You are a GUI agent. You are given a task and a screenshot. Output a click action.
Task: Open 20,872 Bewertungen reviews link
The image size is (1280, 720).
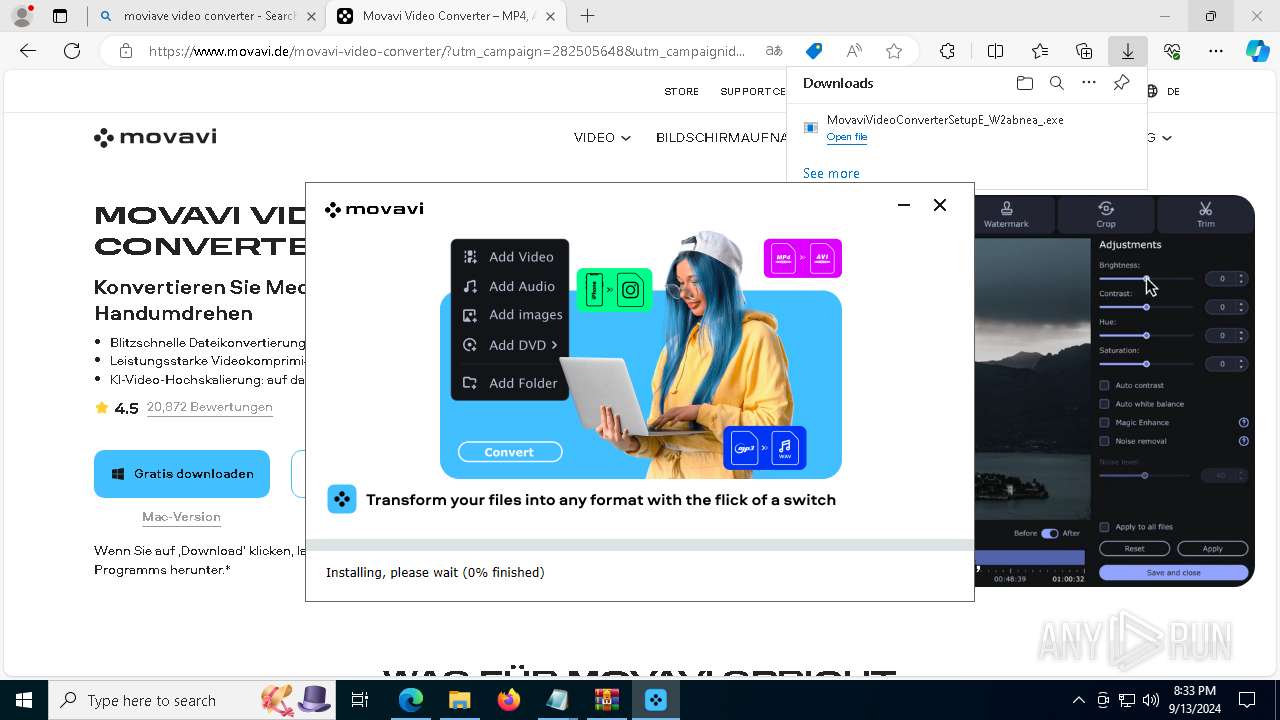click(209, 407)
